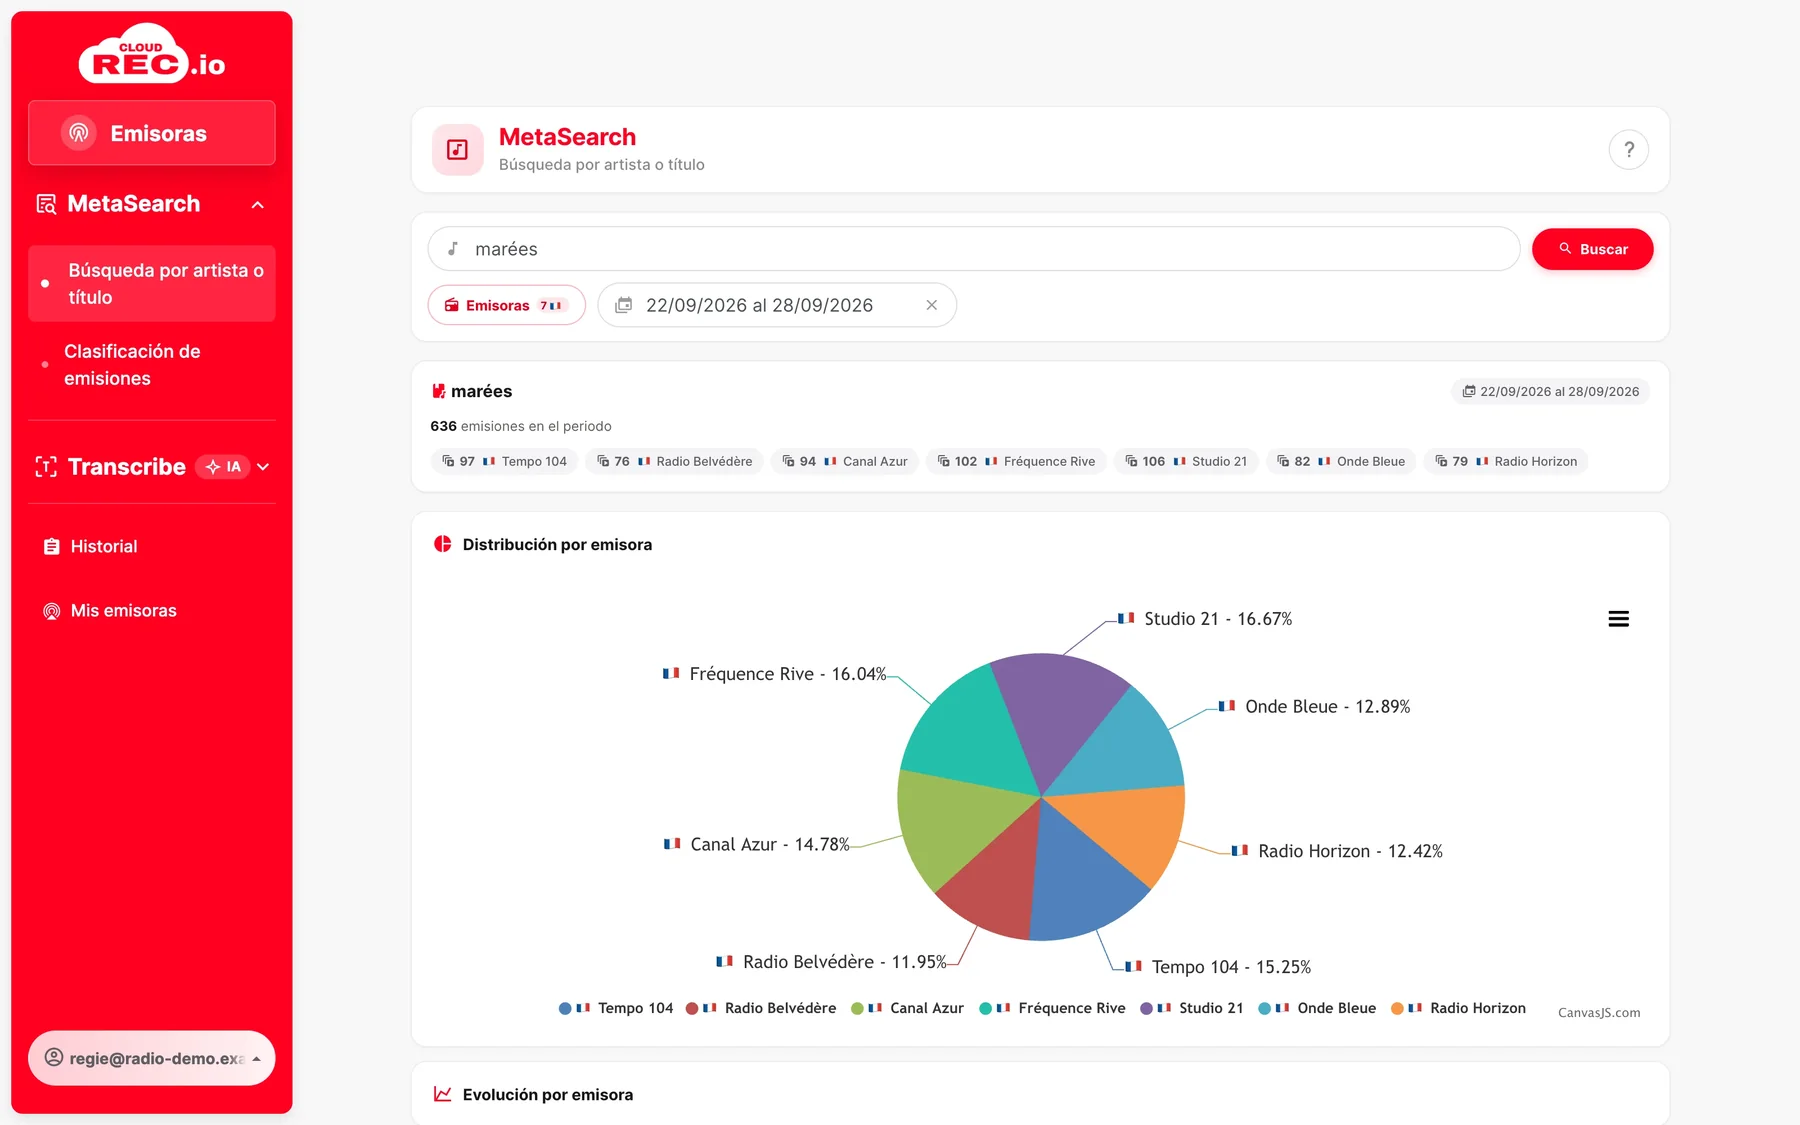
Task: Click the MetaSearch music note header icon
Action: [458, 150]
